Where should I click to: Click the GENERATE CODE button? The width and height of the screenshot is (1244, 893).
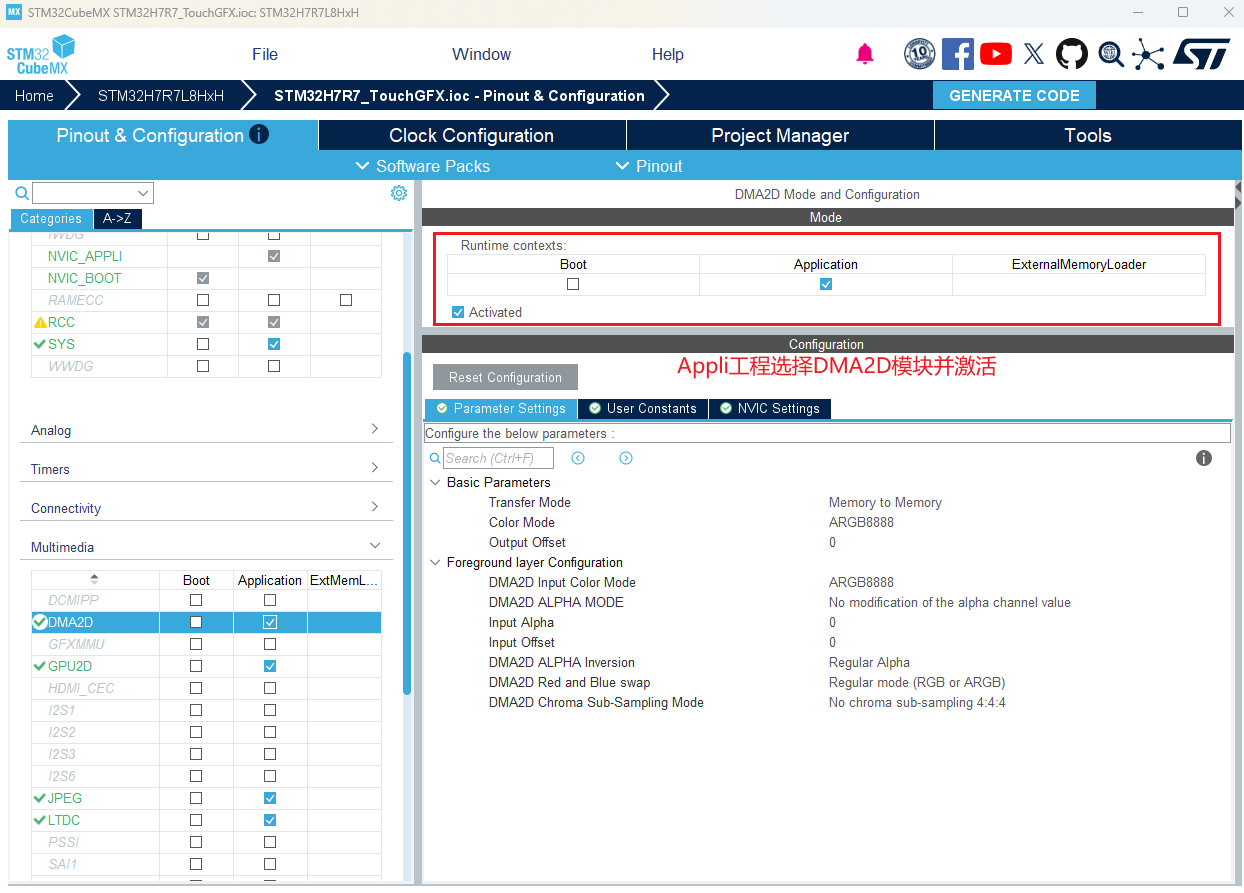point(1014,96)
